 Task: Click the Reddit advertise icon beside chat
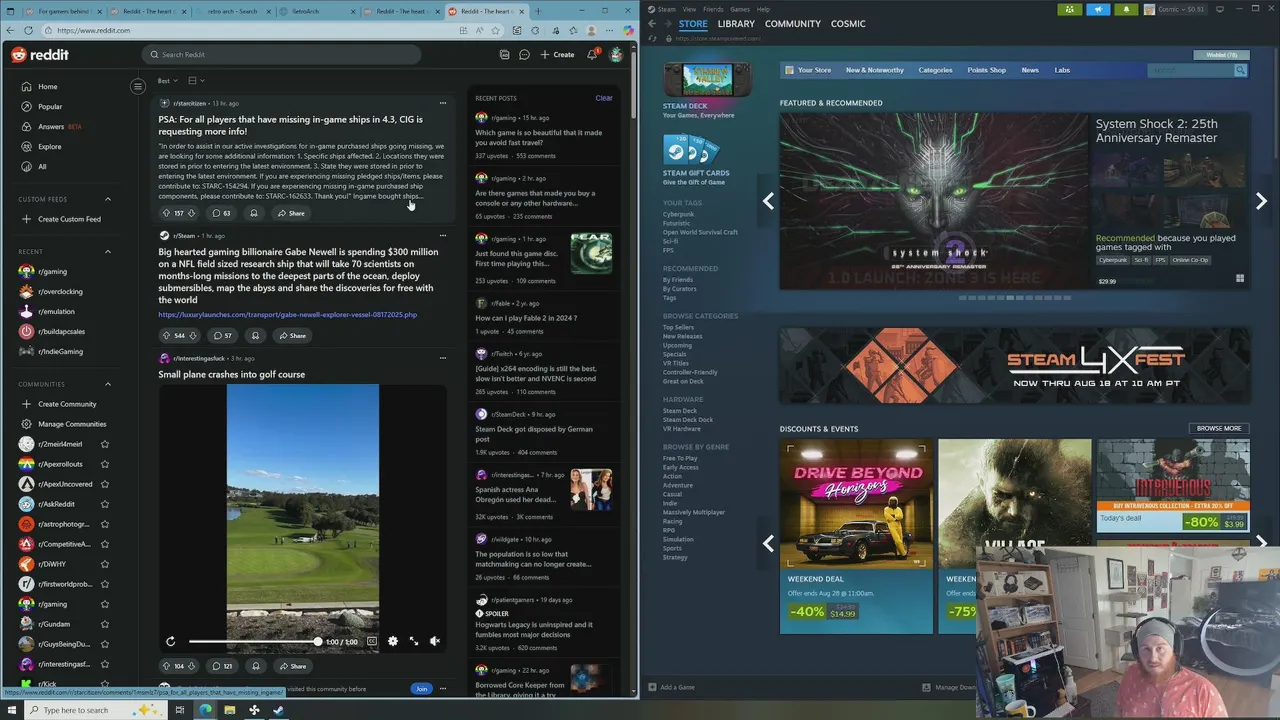pos(504,55)
